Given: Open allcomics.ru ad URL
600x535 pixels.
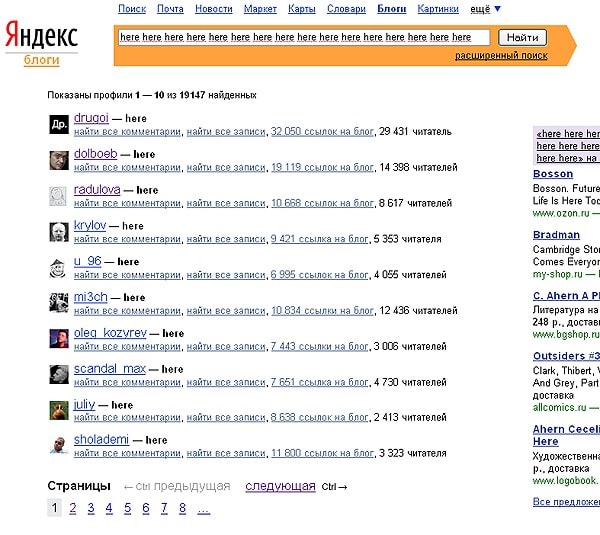Looking at the screenshot, I should click(x=559, y=408).
